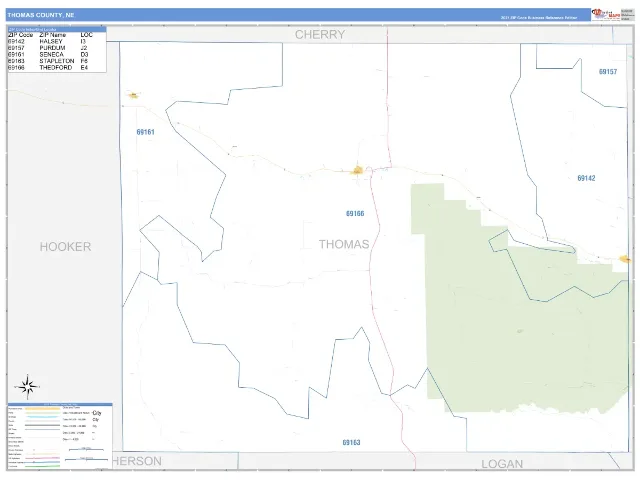This screenshot has height=480, width=640.
Task: Click the large bold "City" sample in legend
Action: pos(97,413)
